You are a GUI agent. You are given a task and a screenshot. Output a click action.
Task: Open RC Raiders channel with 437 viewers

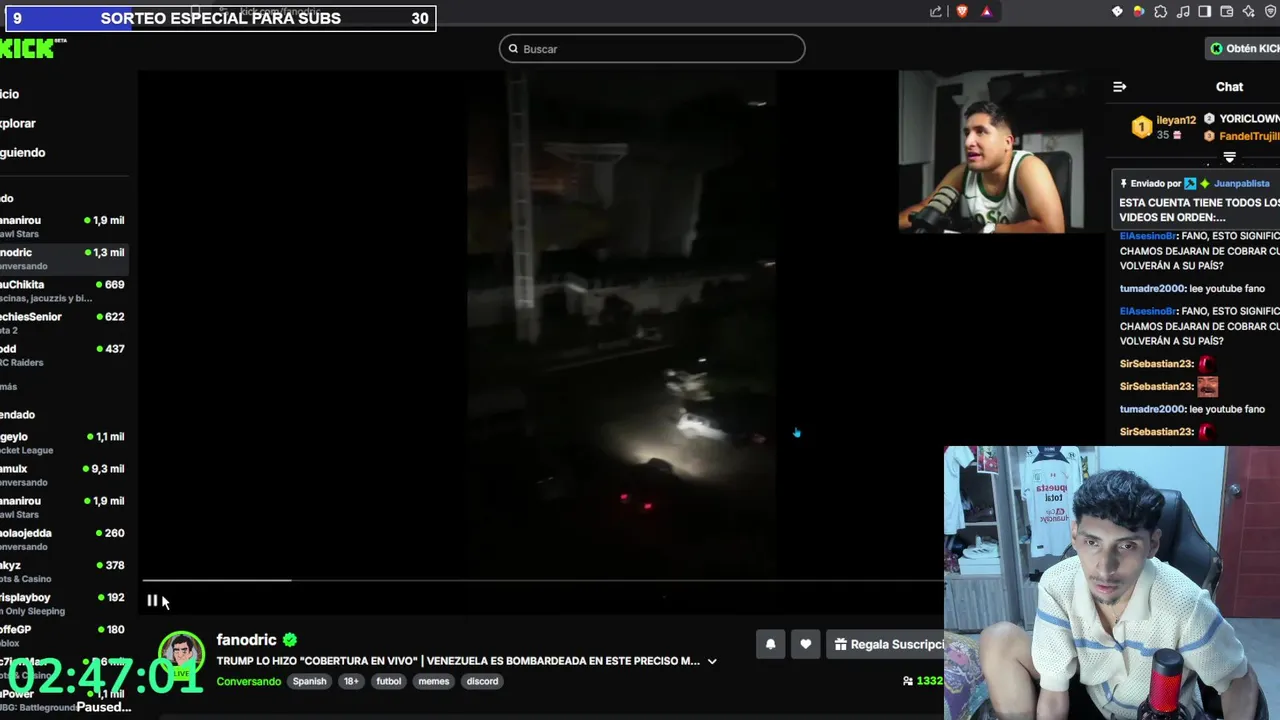(x=64, y=354)
